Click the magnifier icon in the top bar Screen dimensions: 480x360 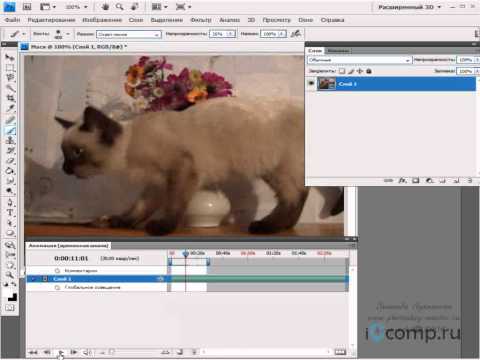(119, 7)
